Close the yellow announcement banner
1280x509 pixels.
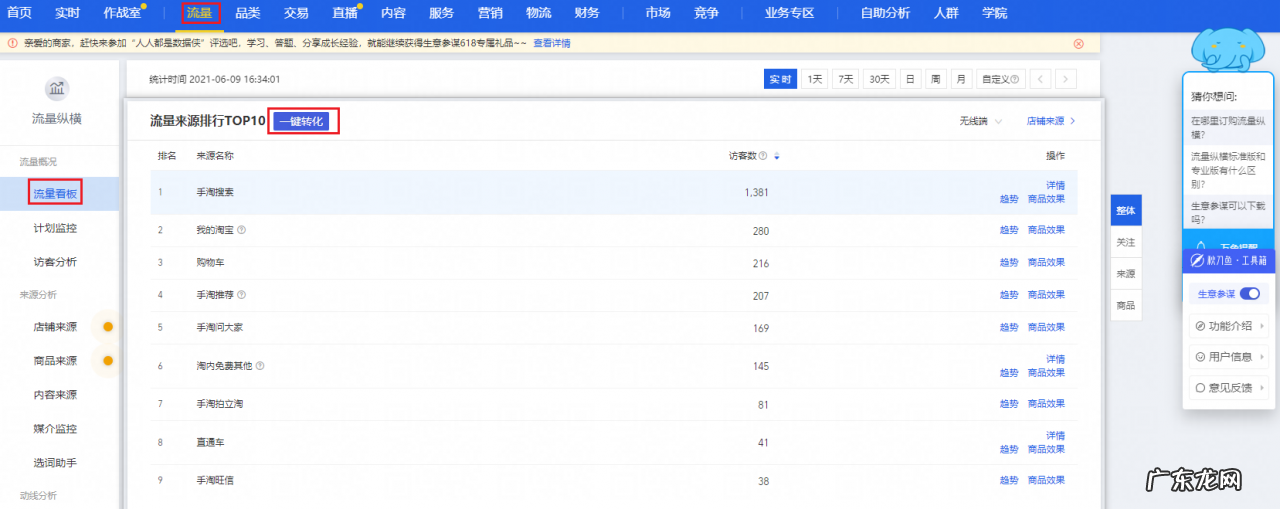1078,44
